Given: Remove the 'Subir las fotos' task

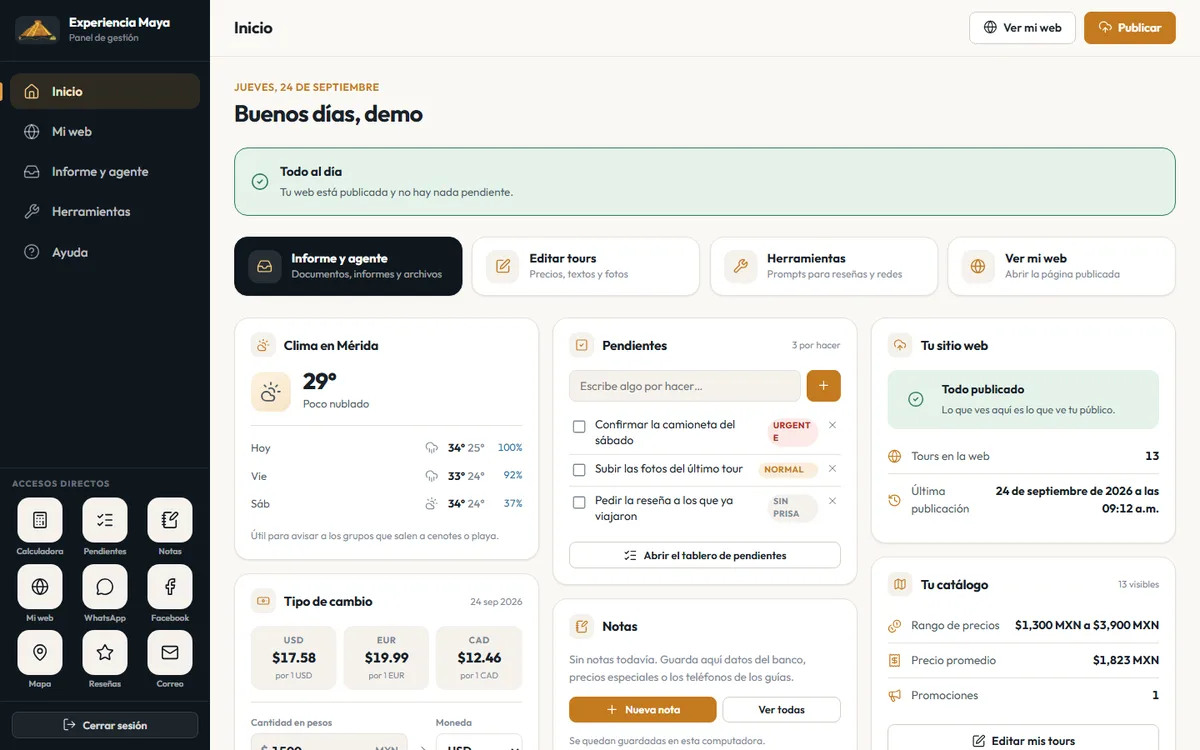Looking at the screenshot, I should click(x=832, y=468).
